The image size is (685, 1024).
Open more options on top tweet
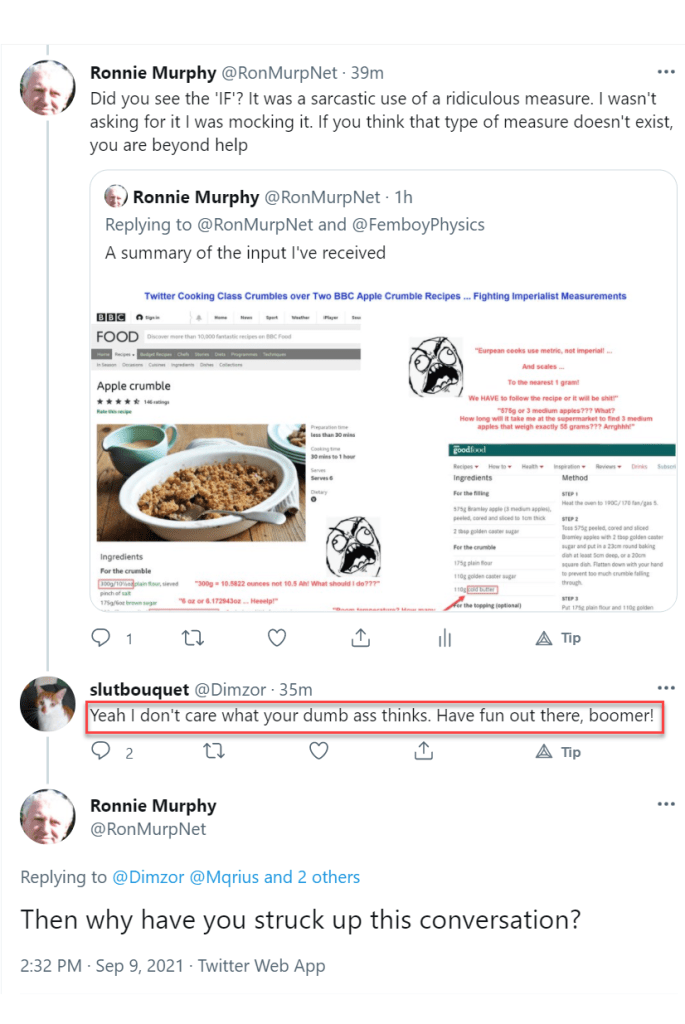pyautogui.click(x=665, y=72)
